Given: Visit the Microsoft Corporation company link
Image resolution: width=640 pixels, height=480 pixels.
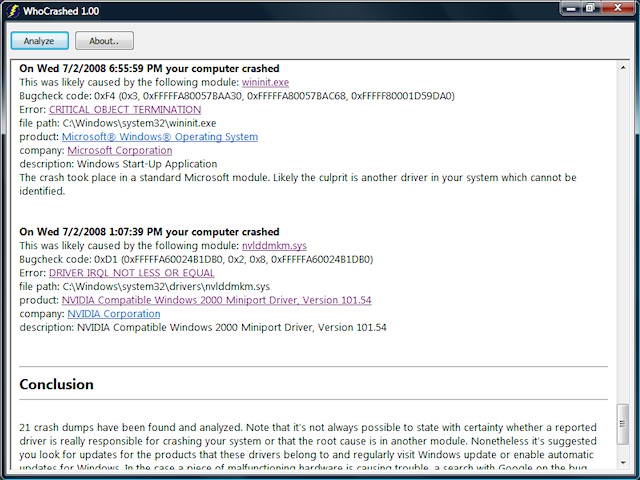Looking at the screenshot, I should click(120, 151).
